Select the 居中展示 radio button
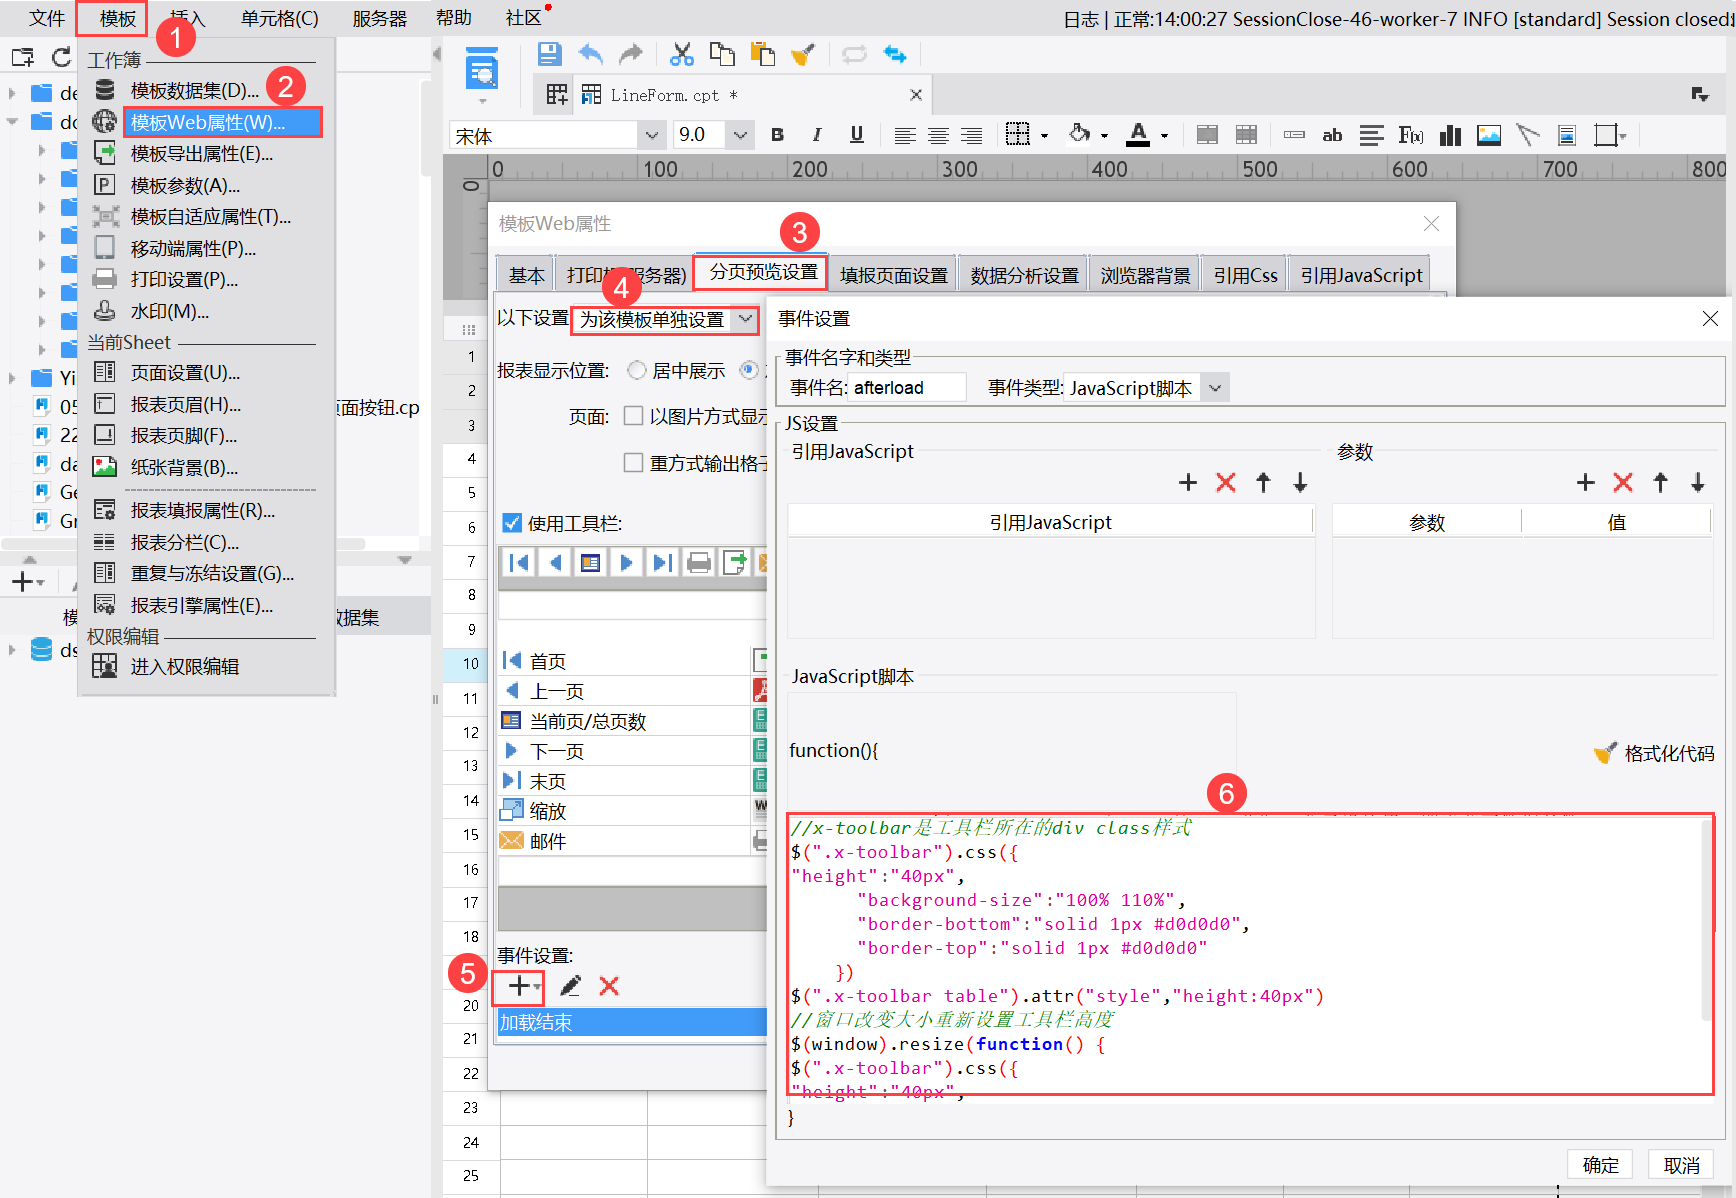This screenshot has width=1736, height=1198. [x=637, y=371]
